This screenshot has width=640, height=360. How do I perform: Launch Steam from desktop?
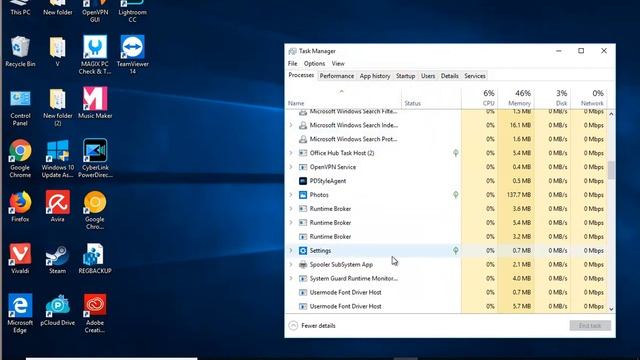58,258
